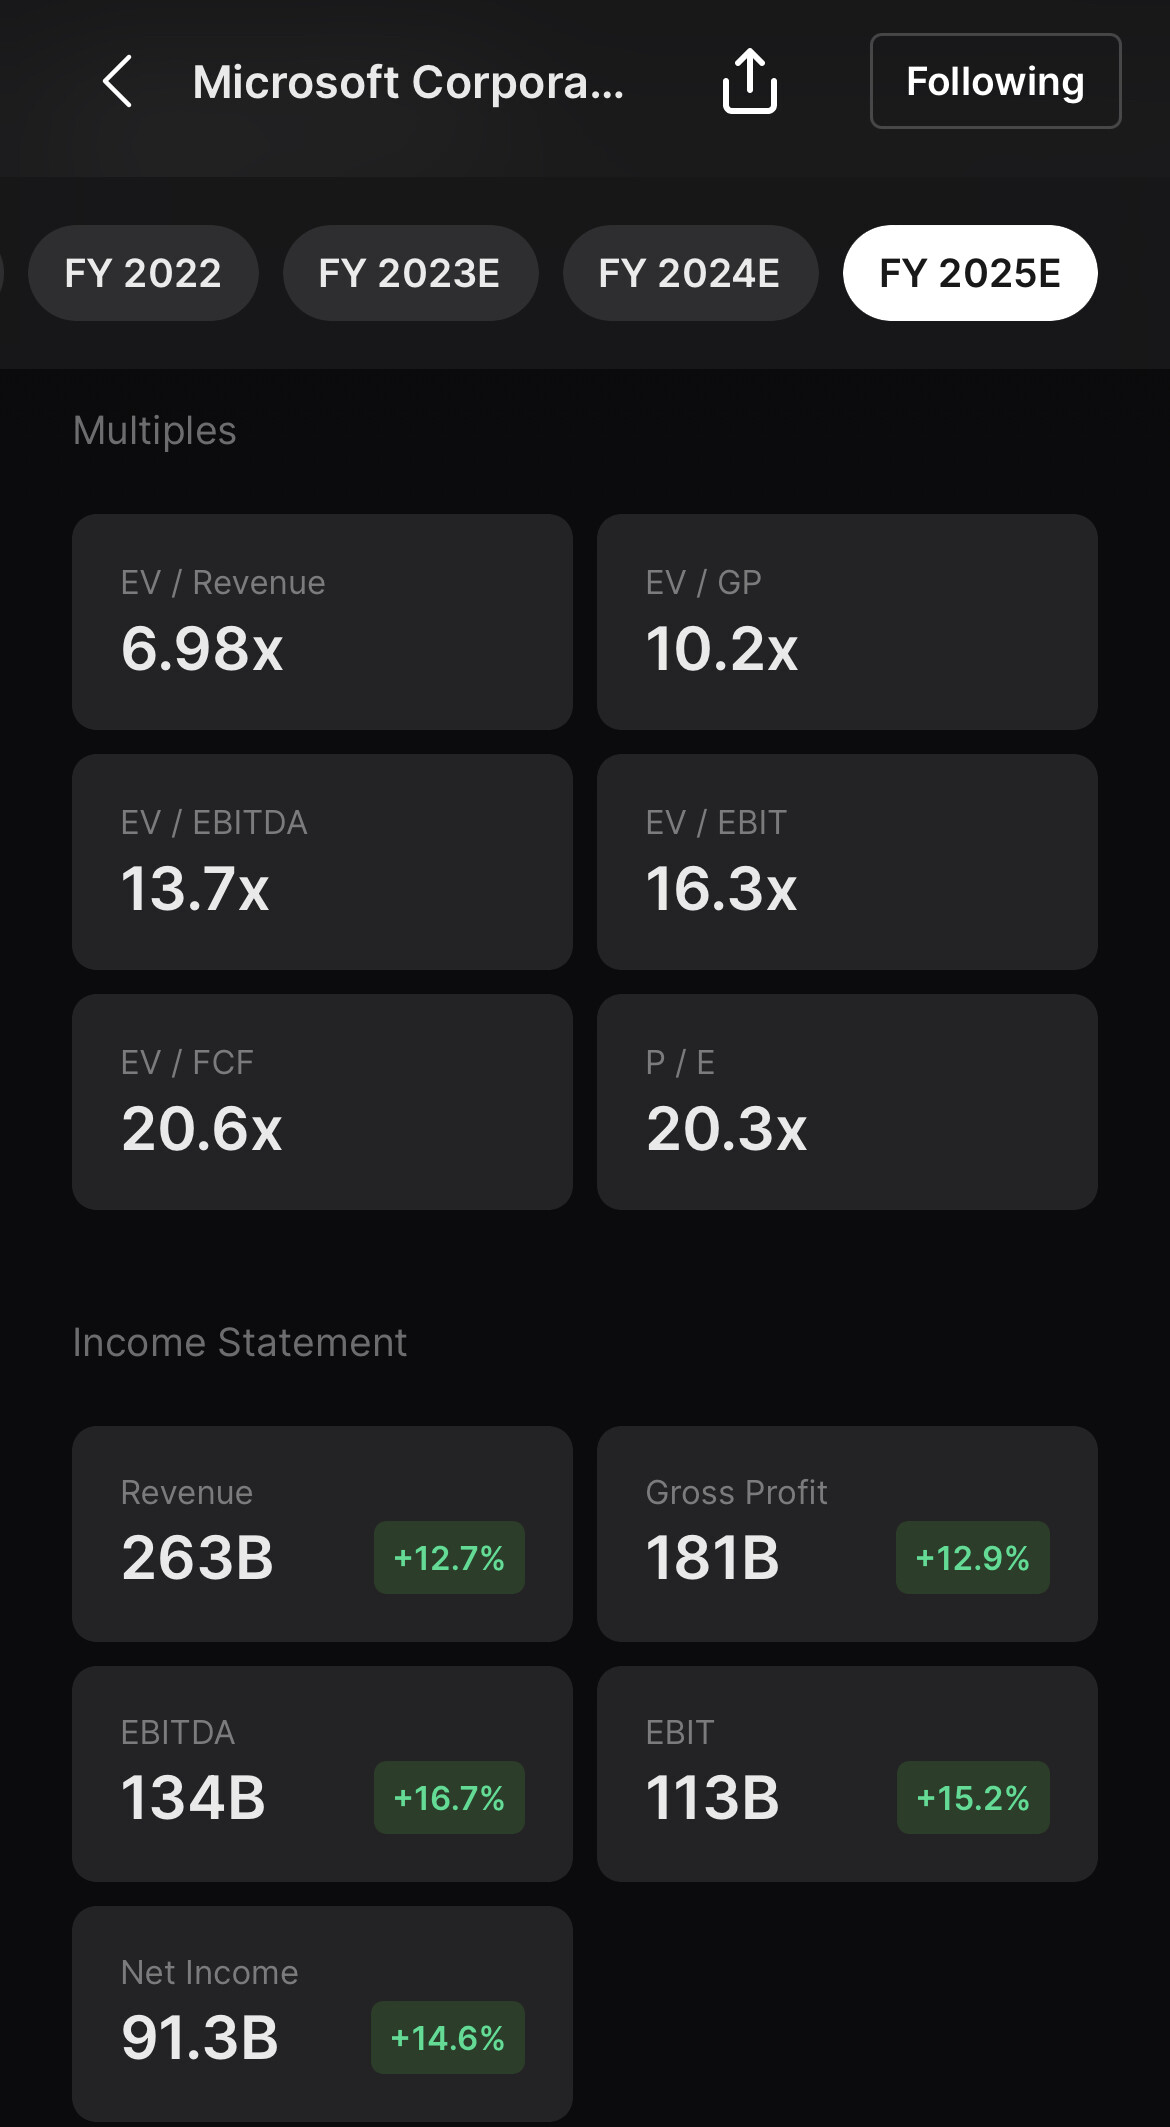Tap the Revenue +12.7% growth badge
Screen dimensions: 1170x2127
coord(449,1557)
